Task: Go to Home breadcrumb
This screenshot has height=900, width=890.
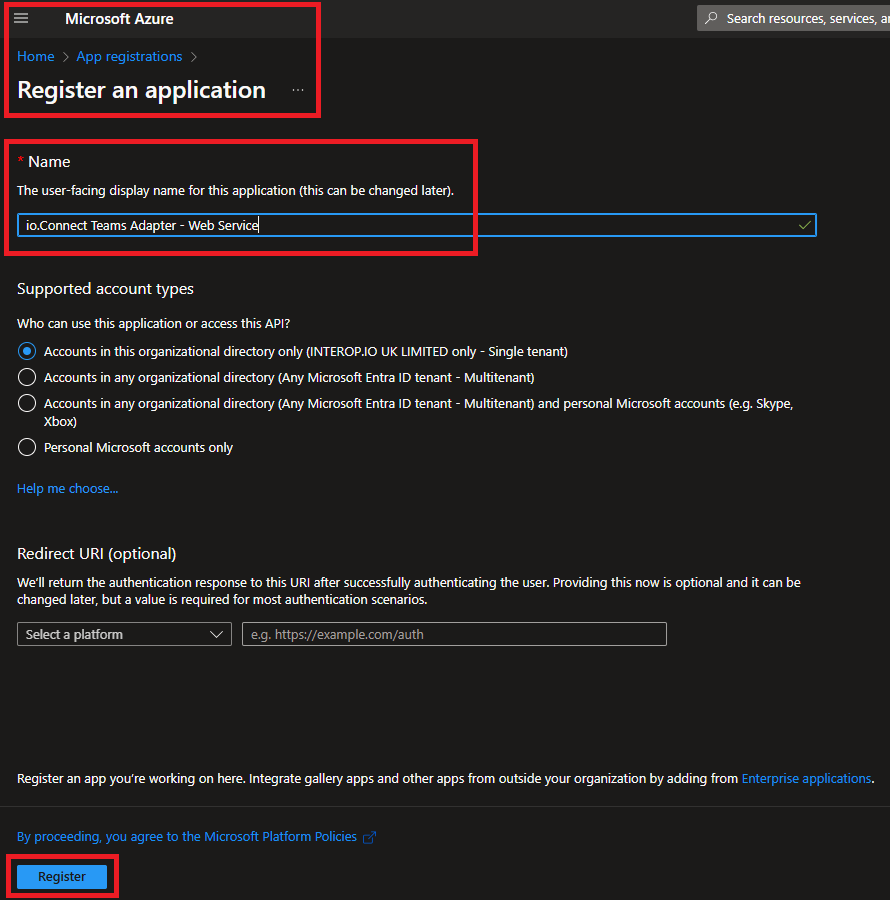Action: coord(36,57)
